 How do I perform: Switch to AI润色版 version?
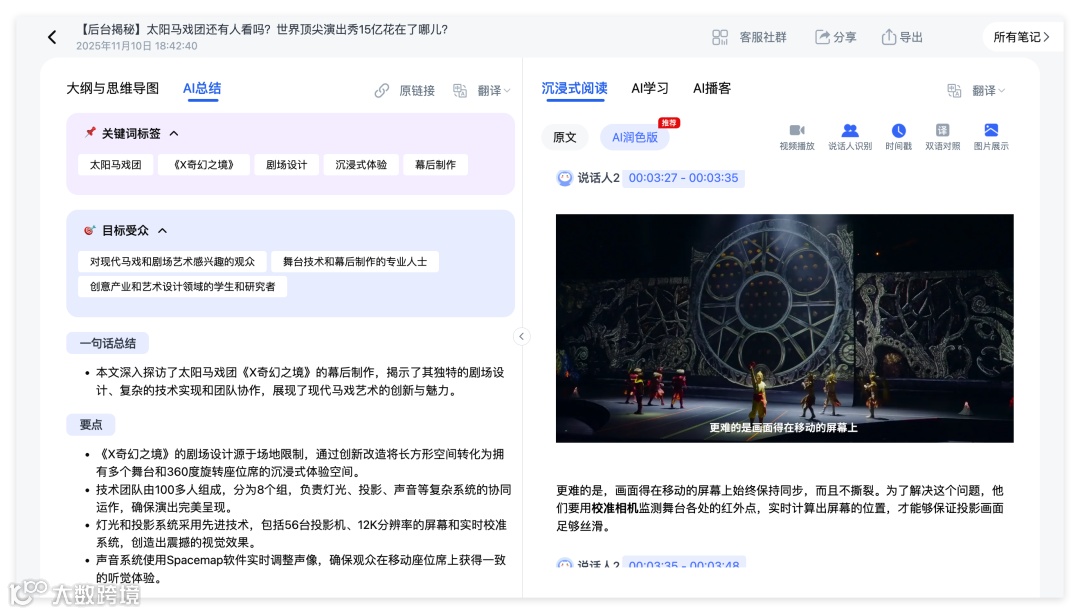pyautogui.click(x=635, y=137)
